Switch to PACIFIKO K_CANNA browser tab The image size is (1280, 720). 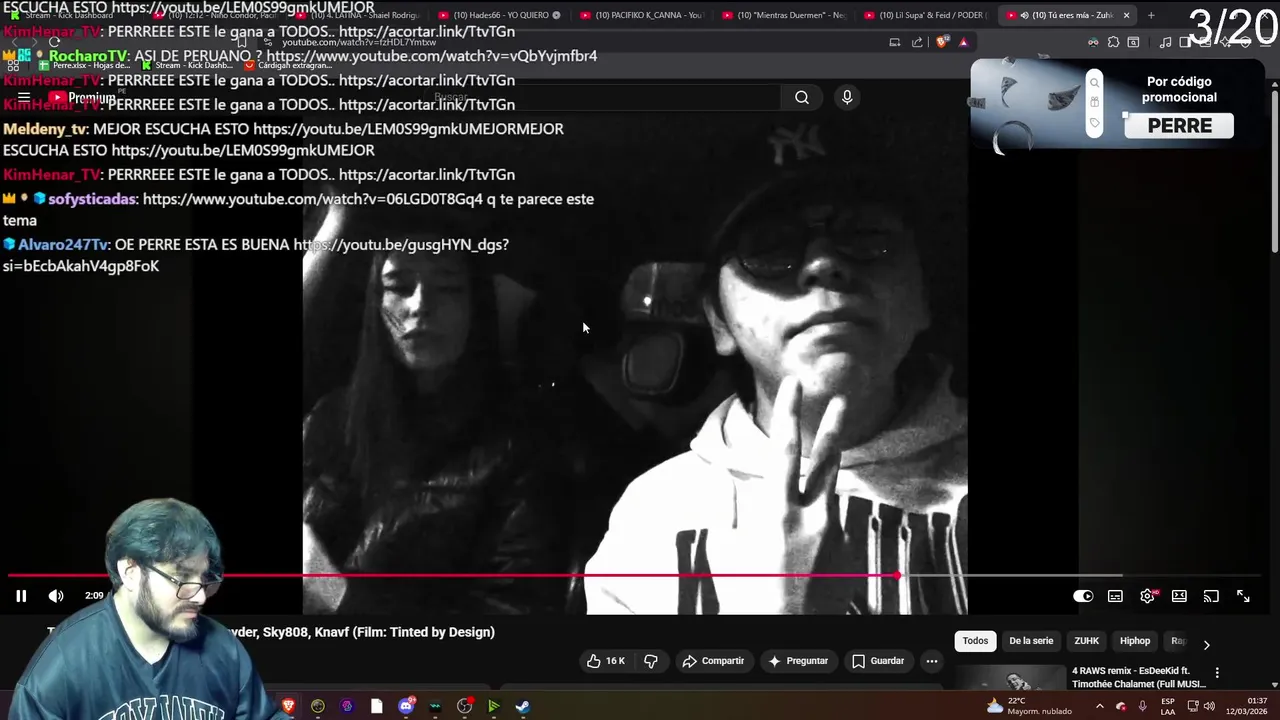643,15
